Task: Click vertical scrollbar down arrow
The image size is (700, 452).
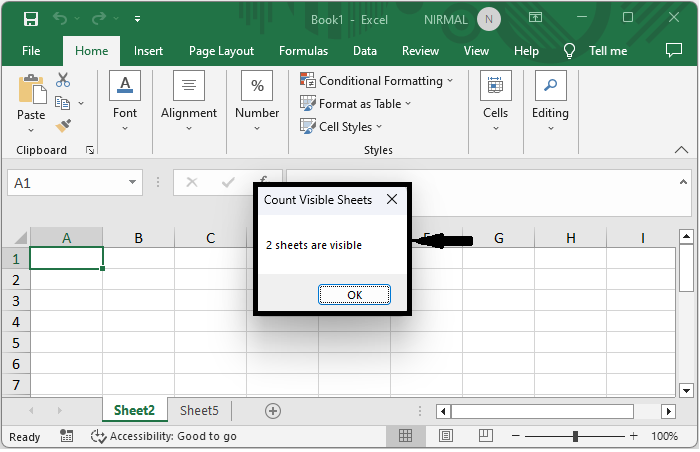Action: (687, 390)
